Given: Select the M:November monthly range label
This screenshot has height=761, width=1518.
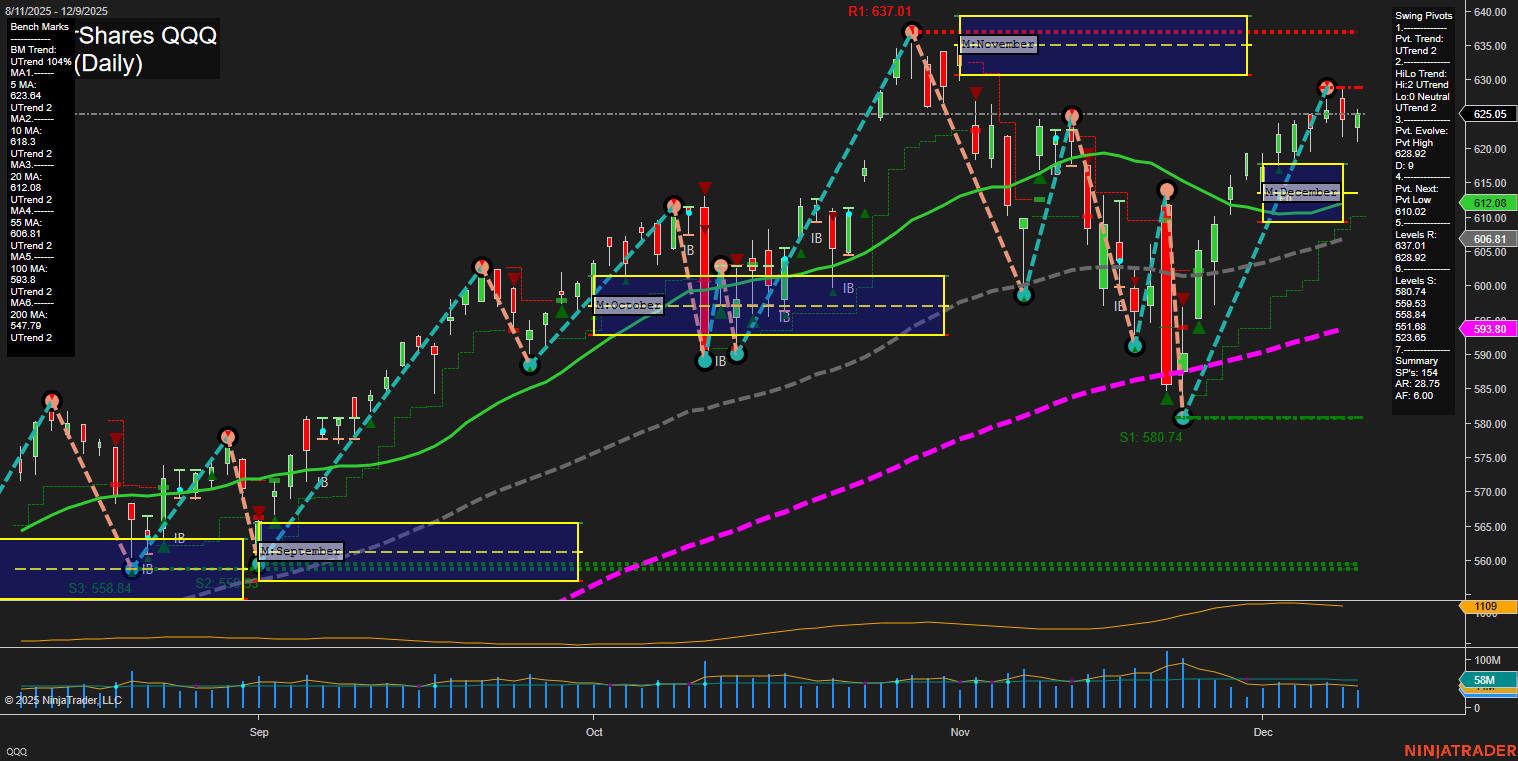Looking at the screenshot, I should (x=998, y=45).
